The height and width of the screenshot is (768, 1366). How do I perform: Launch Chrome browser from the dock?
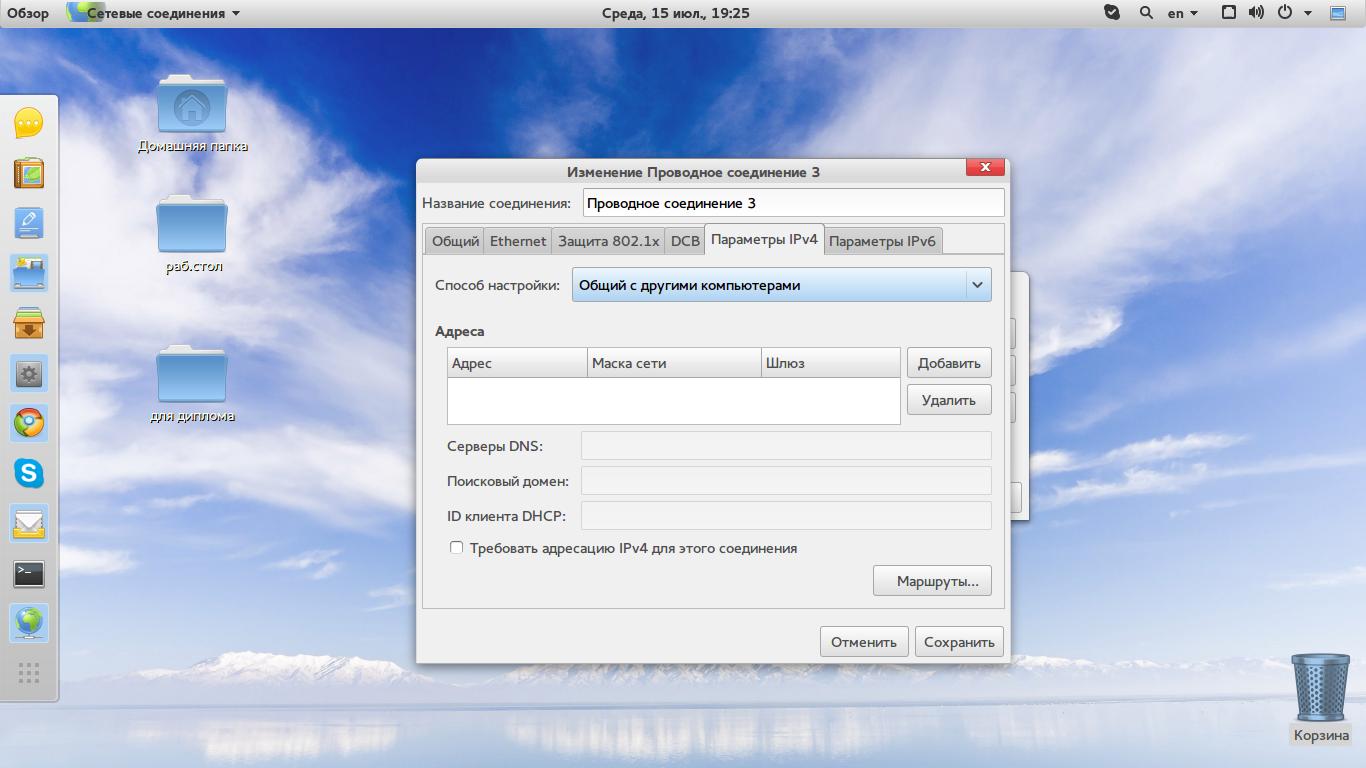coord(29,423)
